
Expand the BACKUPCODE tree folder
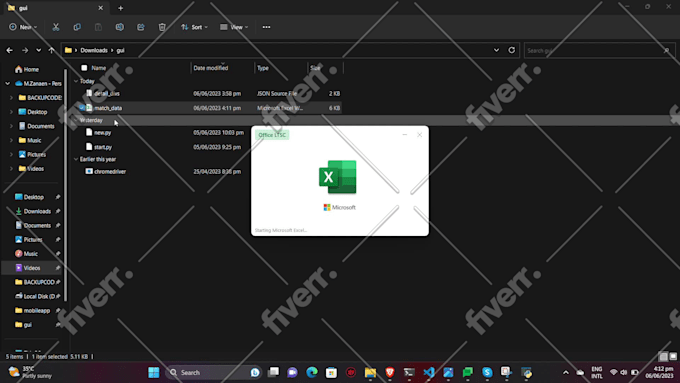tap(11, 98)
